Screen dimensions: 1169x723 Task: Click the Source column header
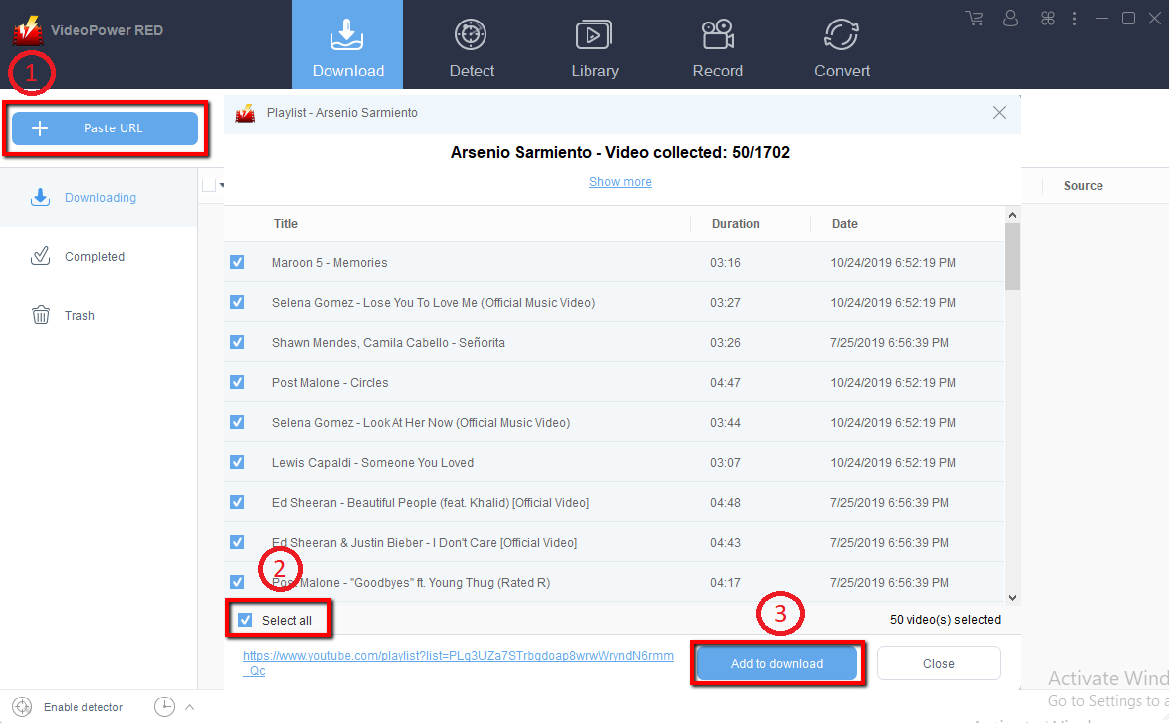coord(1083,186)
